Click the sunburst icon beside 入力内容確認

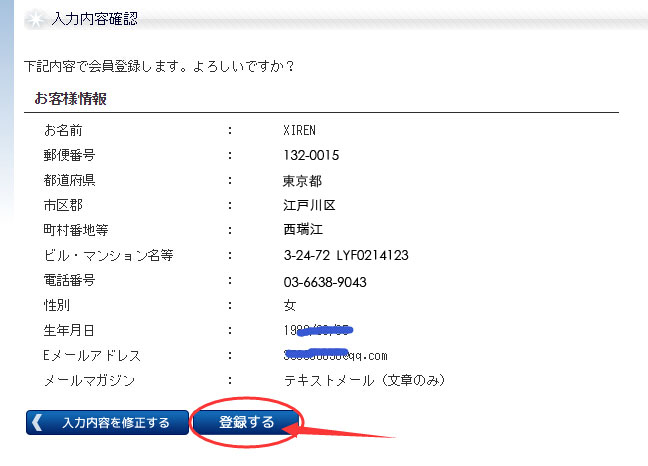pos(31,19)
